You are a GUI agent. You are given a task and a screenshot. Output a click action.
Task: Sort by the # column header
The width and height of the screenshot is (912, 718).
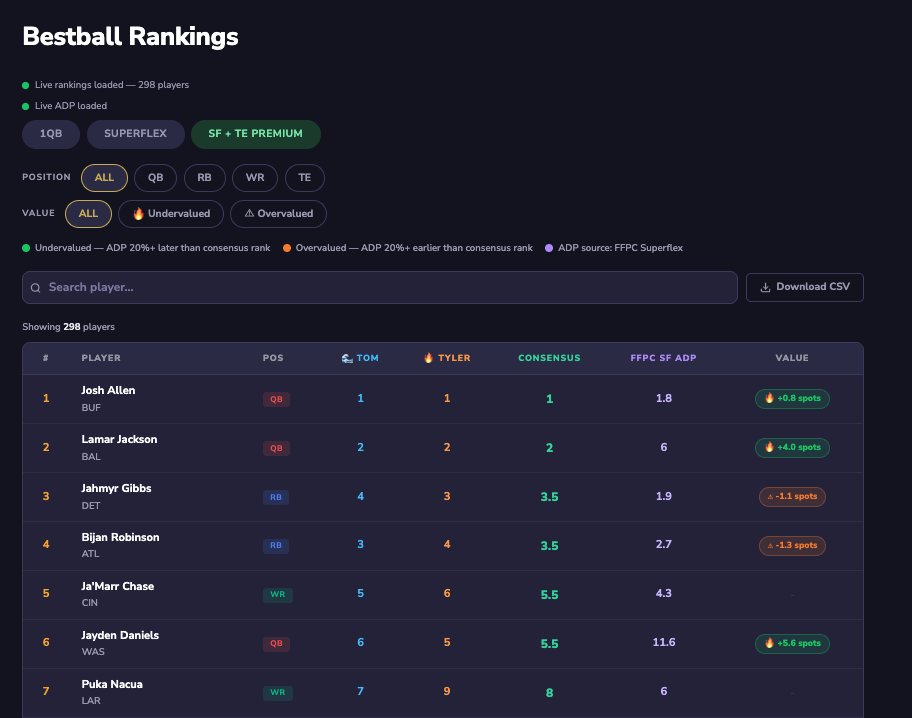(45, 358)
